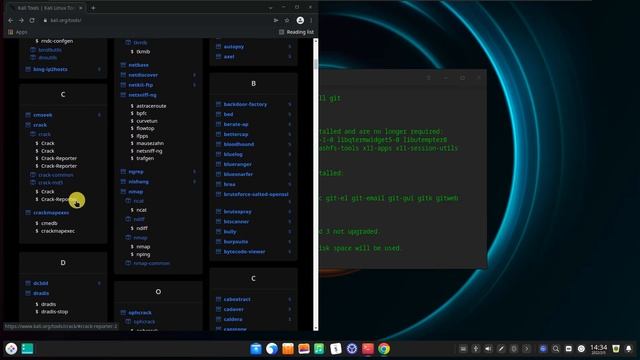The width and height of the screenshot is (640, 360).
Task: Open the netsniff-ng package link
Action: (x=142, y=95)
